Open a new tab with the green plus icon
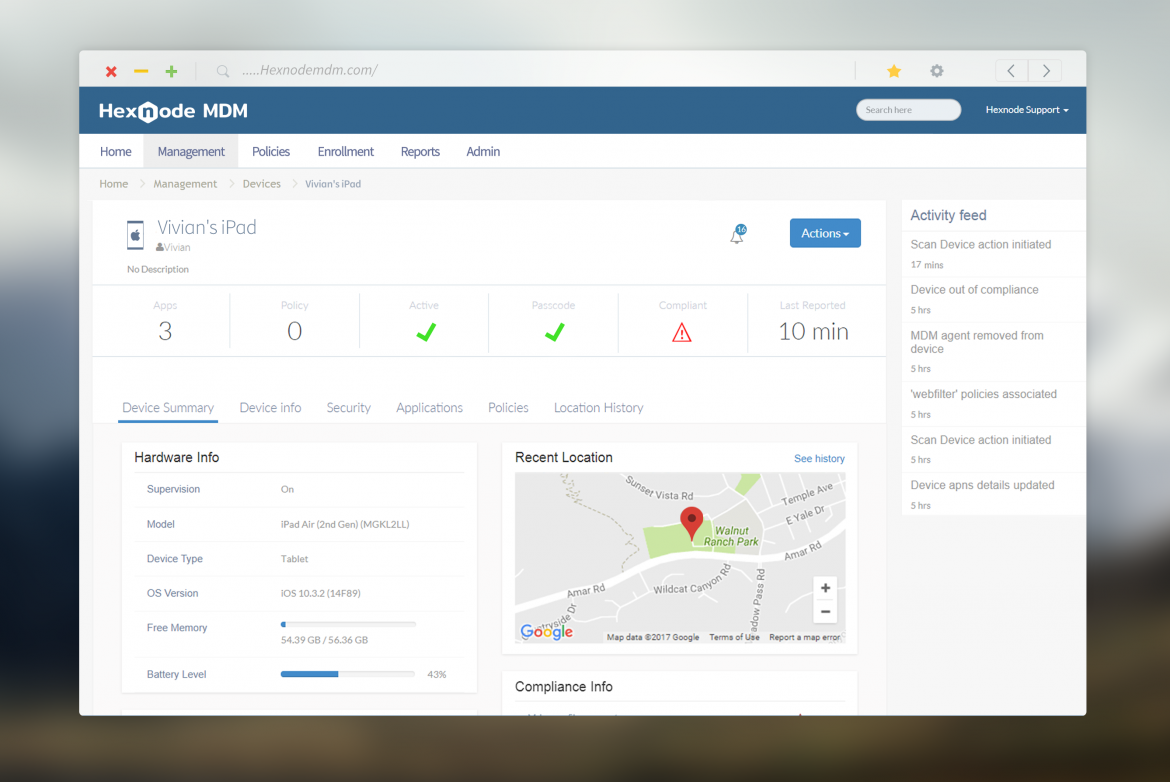Viewport: 1170px width, 782px height. click(170, 71)
